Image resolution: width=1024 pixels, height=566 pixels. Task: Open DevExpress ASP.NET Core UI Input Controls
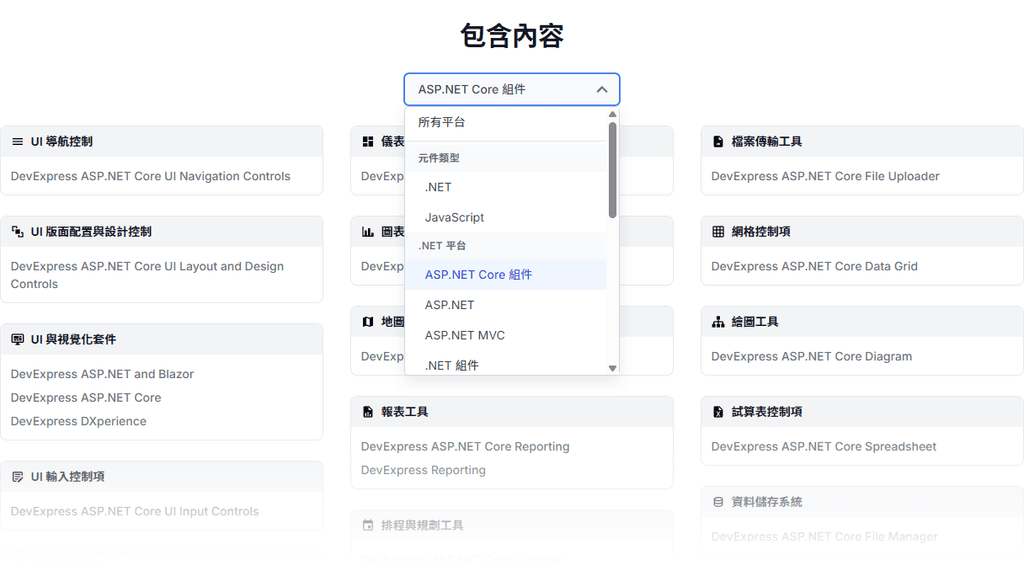pos(135,511)
